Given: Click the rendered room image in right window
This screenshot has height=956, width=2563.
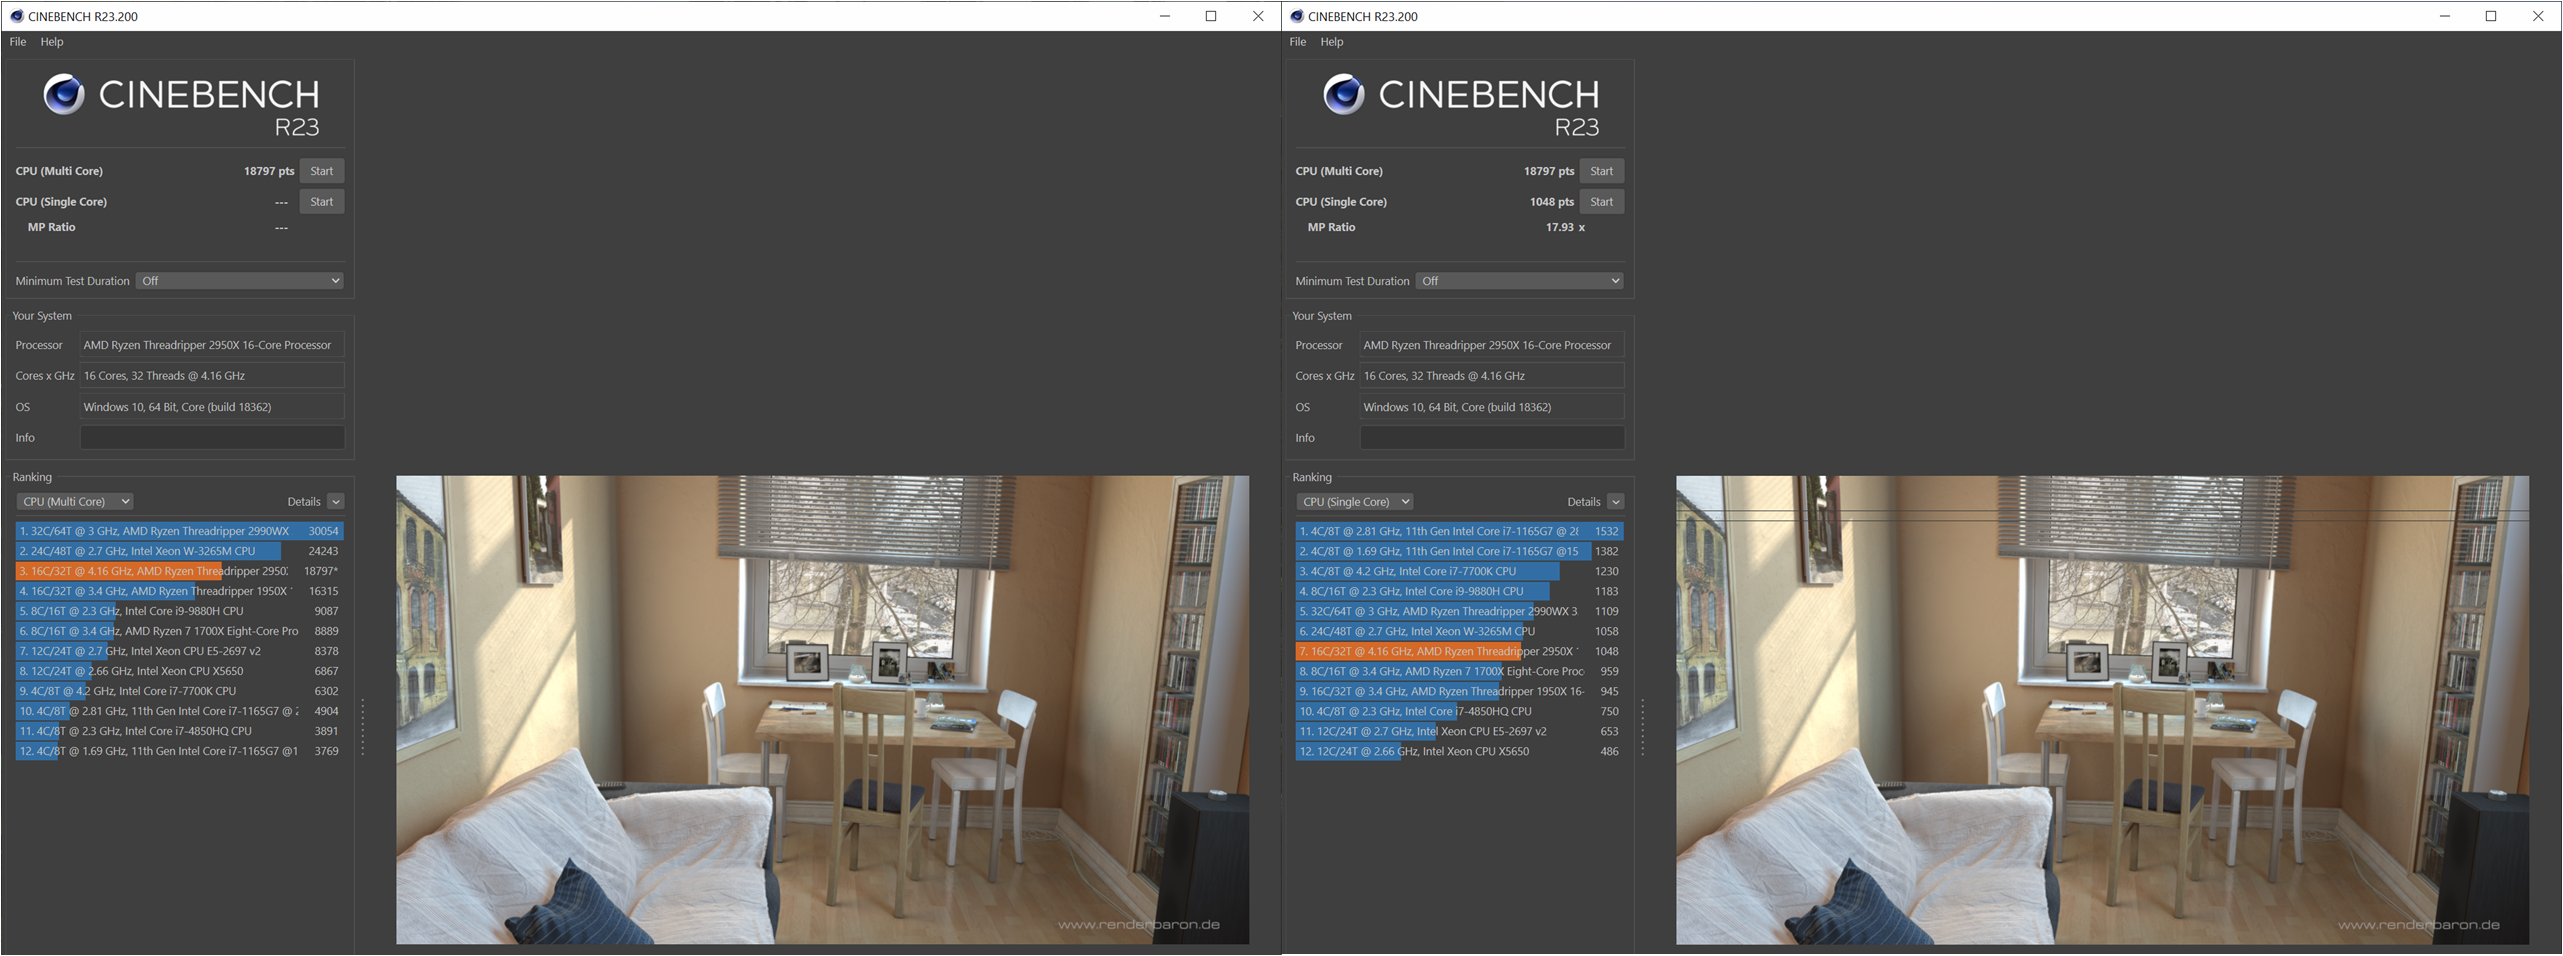Looking at the screenshot, I should [2102, 710].
